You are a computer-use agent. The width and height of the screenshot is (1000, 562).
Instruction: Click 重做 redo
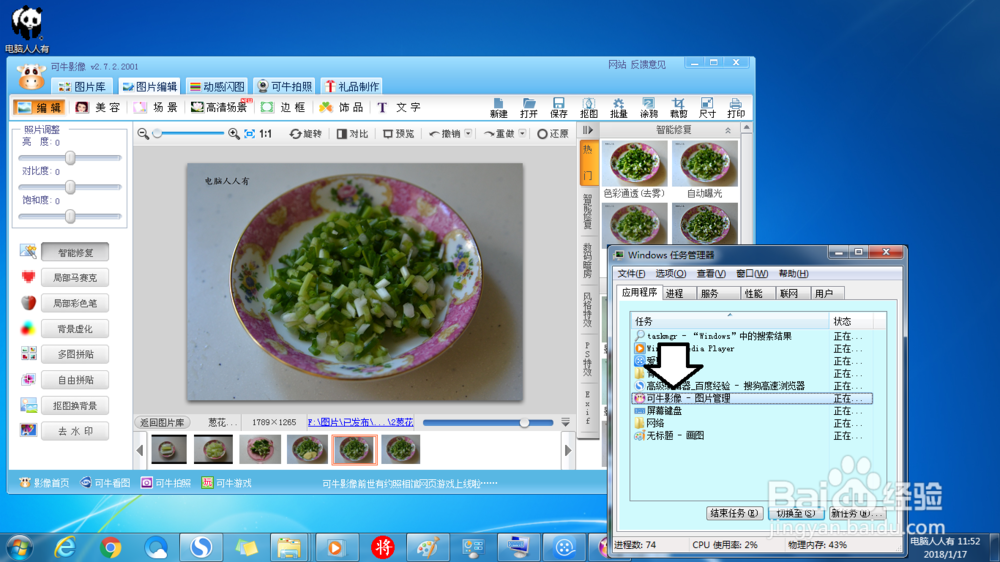[x=499, y=134]
